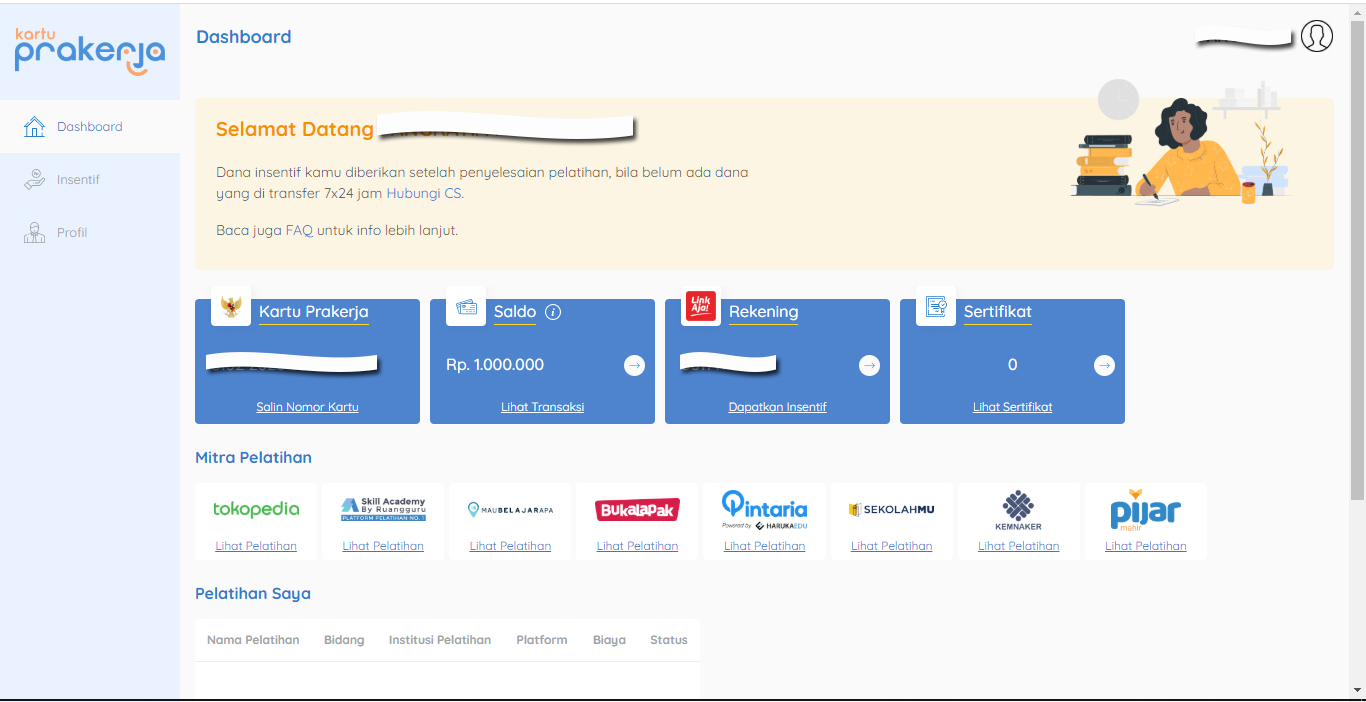Click Dapatkan Insentif link
The image size is (1366, 702).
click(x=777, y=407)
